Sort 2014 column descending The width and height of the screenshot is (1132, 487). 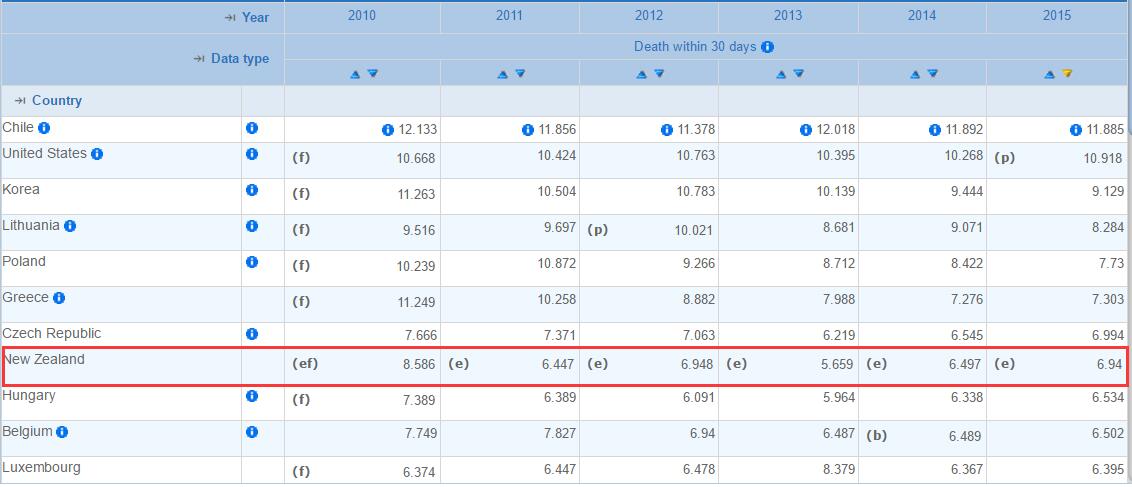(x=933, y=74)
